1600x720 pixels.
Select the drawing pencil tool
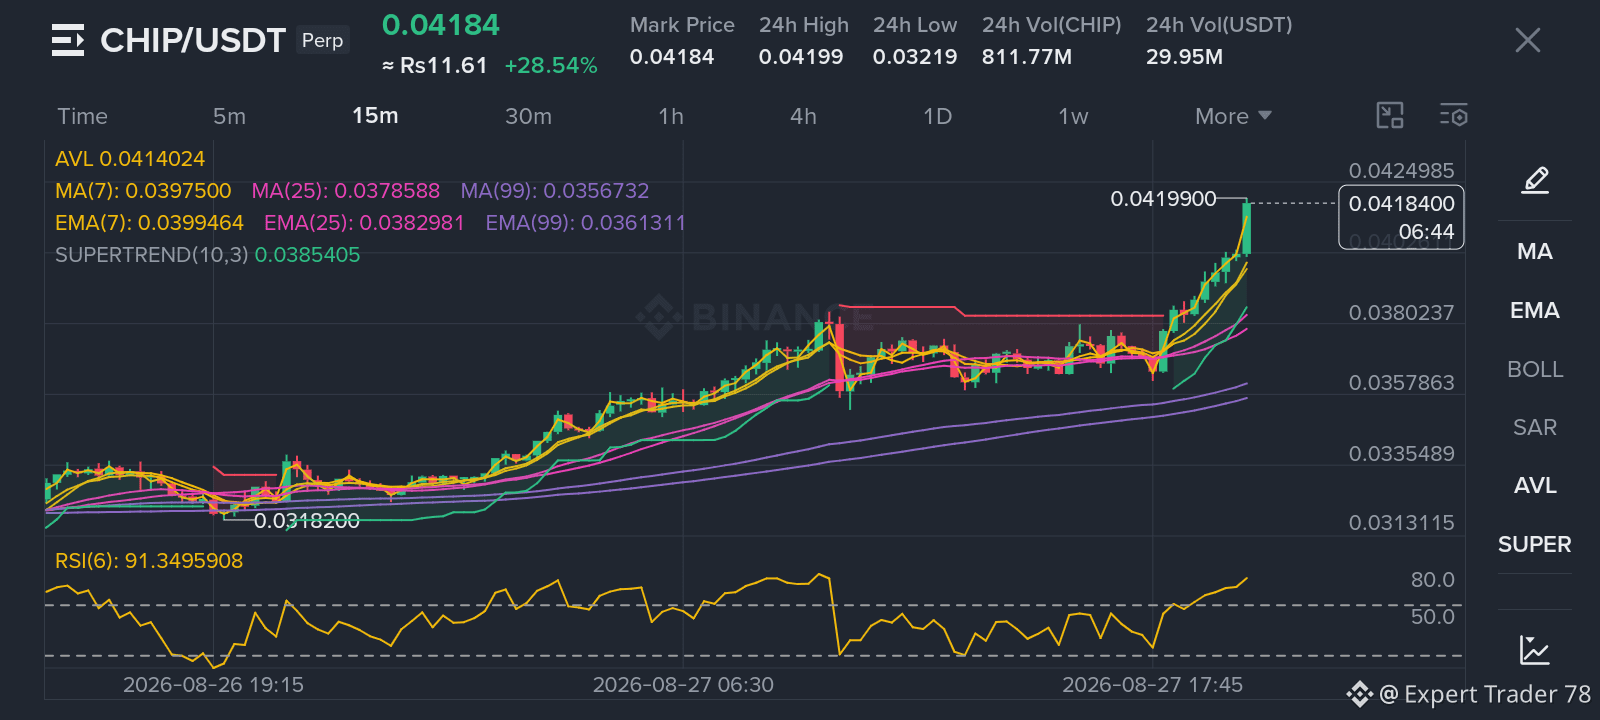(1535, 180)
